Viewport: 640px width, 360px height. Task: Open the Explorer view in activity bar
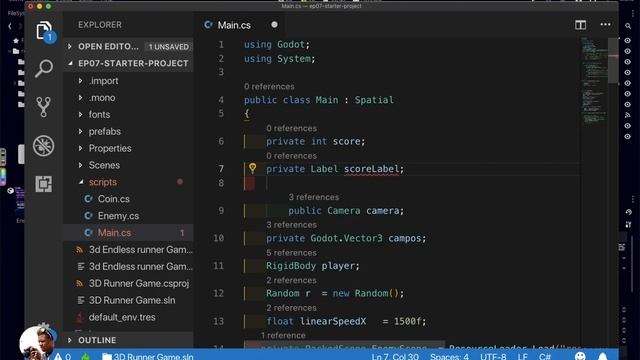pos(44,31)
